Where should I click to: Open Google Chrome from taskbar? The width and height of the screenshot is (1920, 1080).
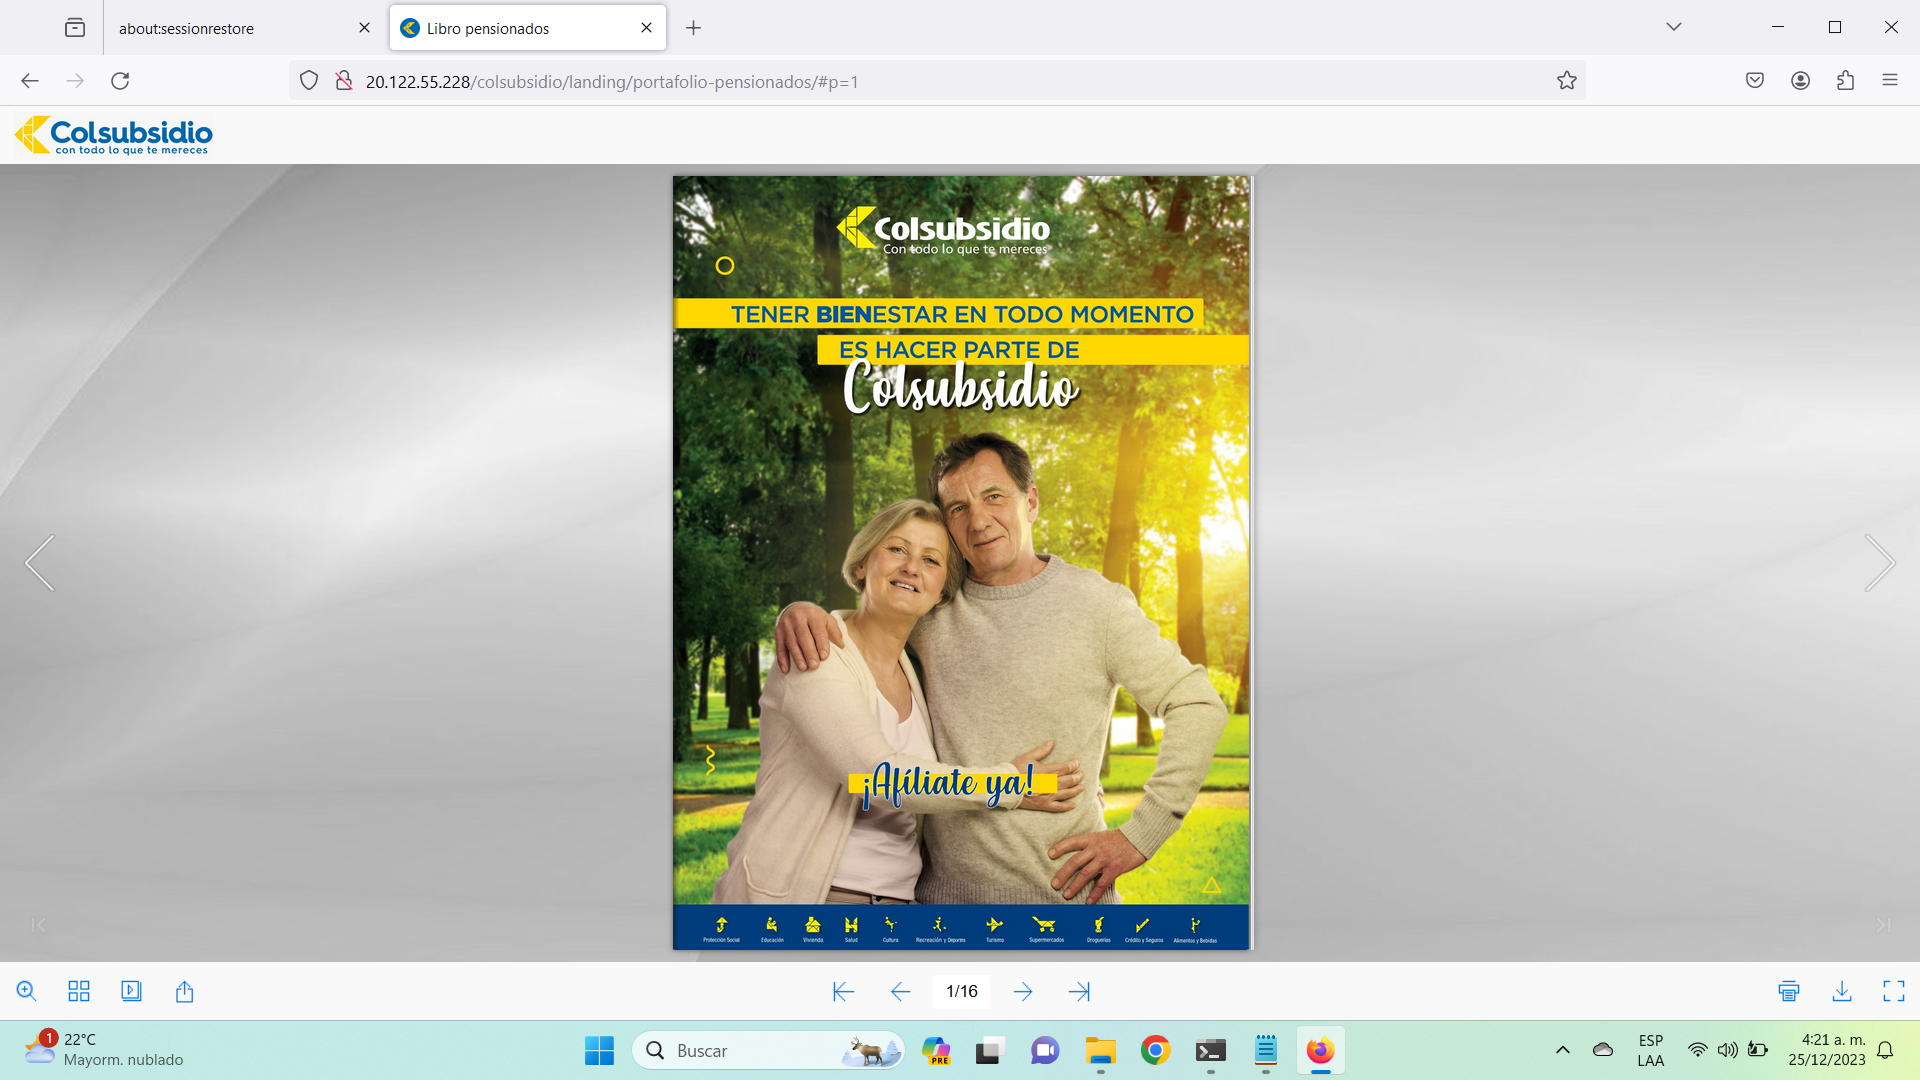[x=1155, y=1051]
